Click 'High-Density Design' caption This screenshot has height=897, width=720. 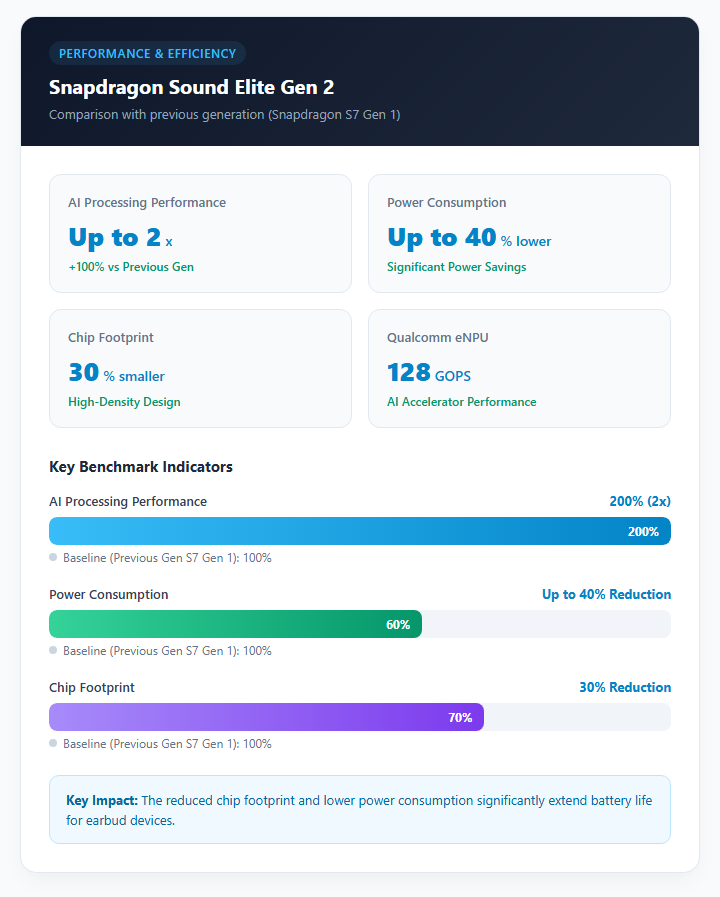pos(124,402)
